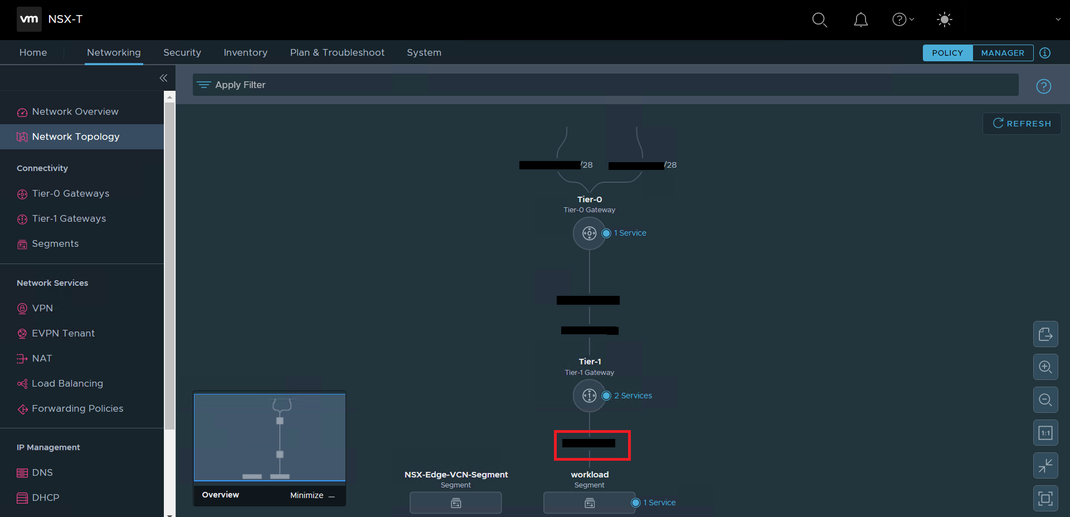This screenshot has width=1070, height=517.
Task: Open workload "1 Service" link
Action: coord(659,503)
